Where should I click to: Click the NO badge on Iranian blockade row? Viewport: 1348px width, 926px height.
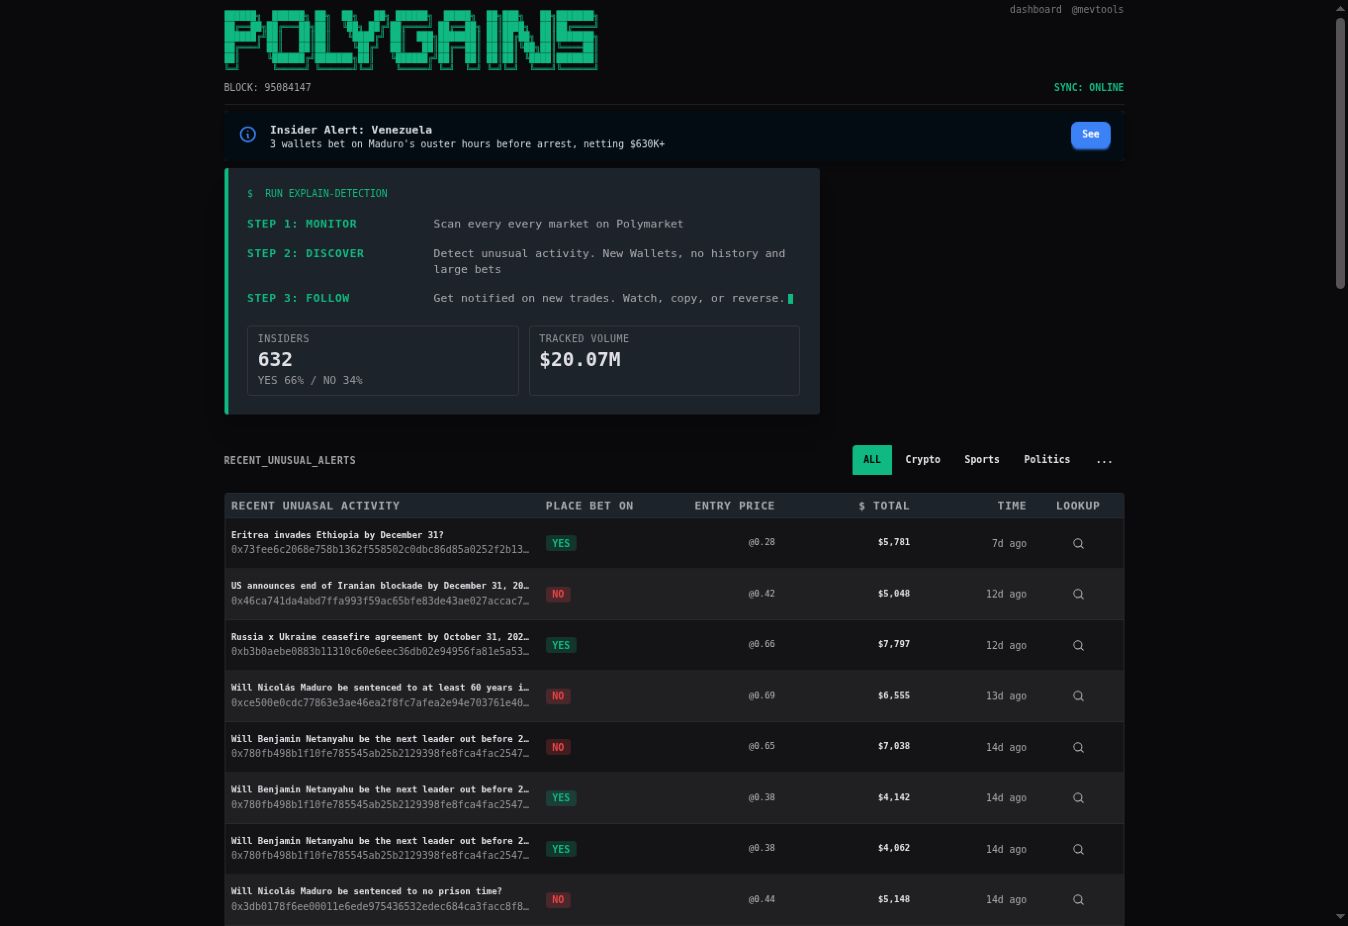click(558, 595)
